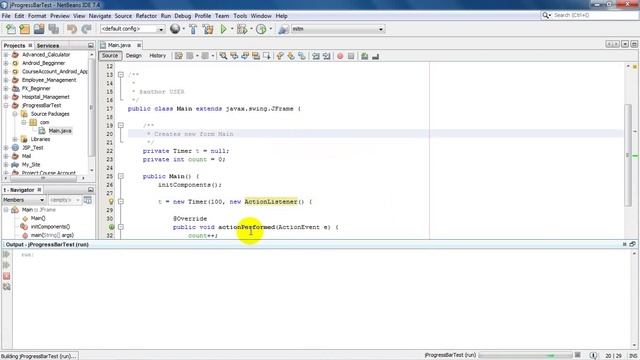Expand the Advanced_Calculator project node
Screen dimensions: 640x360
pyautogui.click(x=6, y=54)
